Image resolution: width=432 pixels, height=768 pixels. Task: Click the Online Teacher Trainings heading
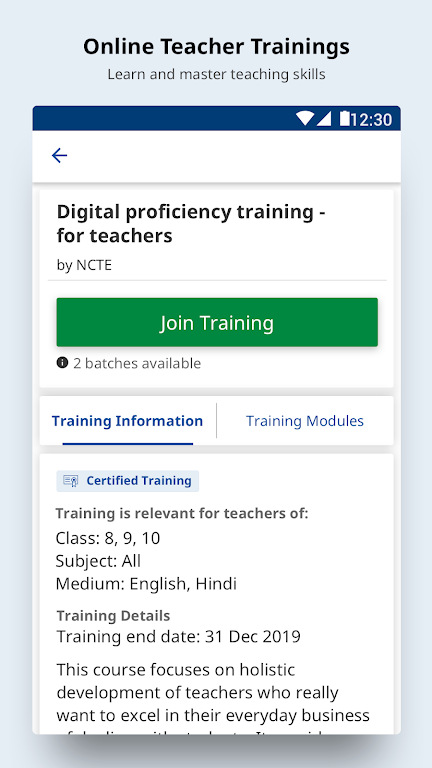pyautogui.click(x=216, y=47)
